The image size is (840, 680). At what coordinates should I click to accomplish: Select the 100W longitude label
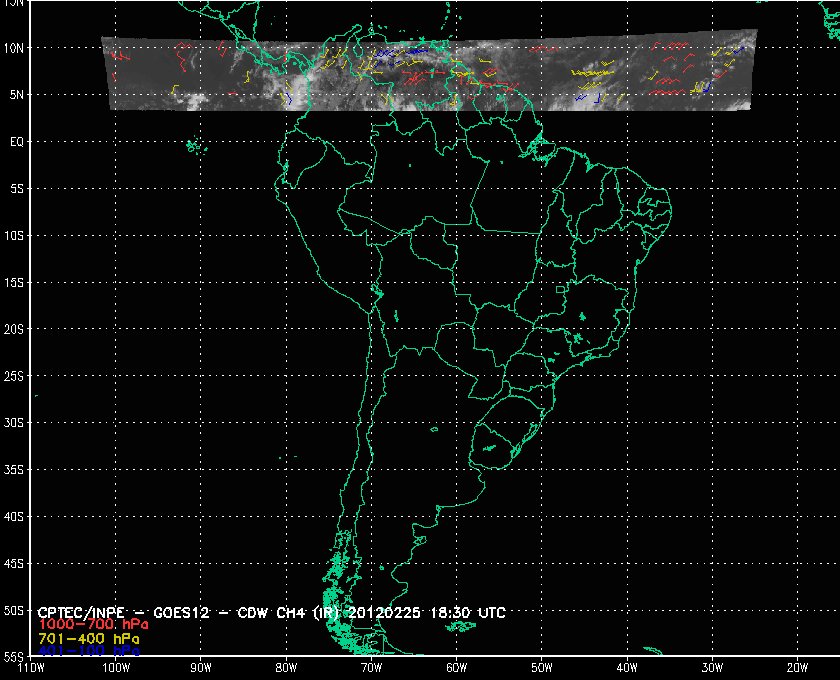click(116, 668)
